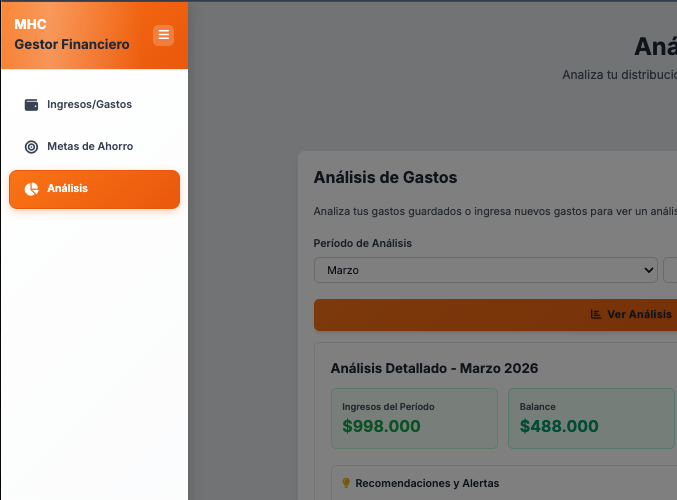Click the target icon beside Metas de Ahorro
The height and width of the screenshot is (500, 677).
pos(31,147)
